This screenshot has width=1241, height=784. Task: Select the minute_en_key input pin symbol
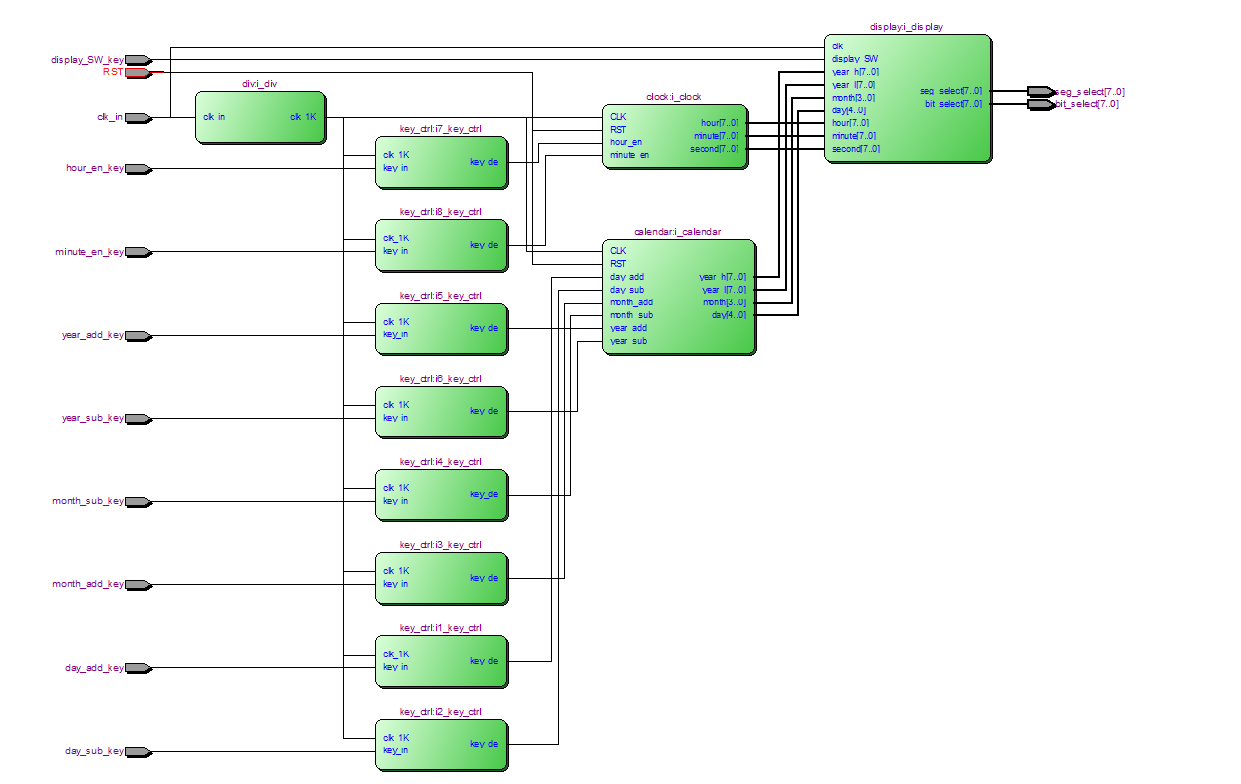point(138,252)
